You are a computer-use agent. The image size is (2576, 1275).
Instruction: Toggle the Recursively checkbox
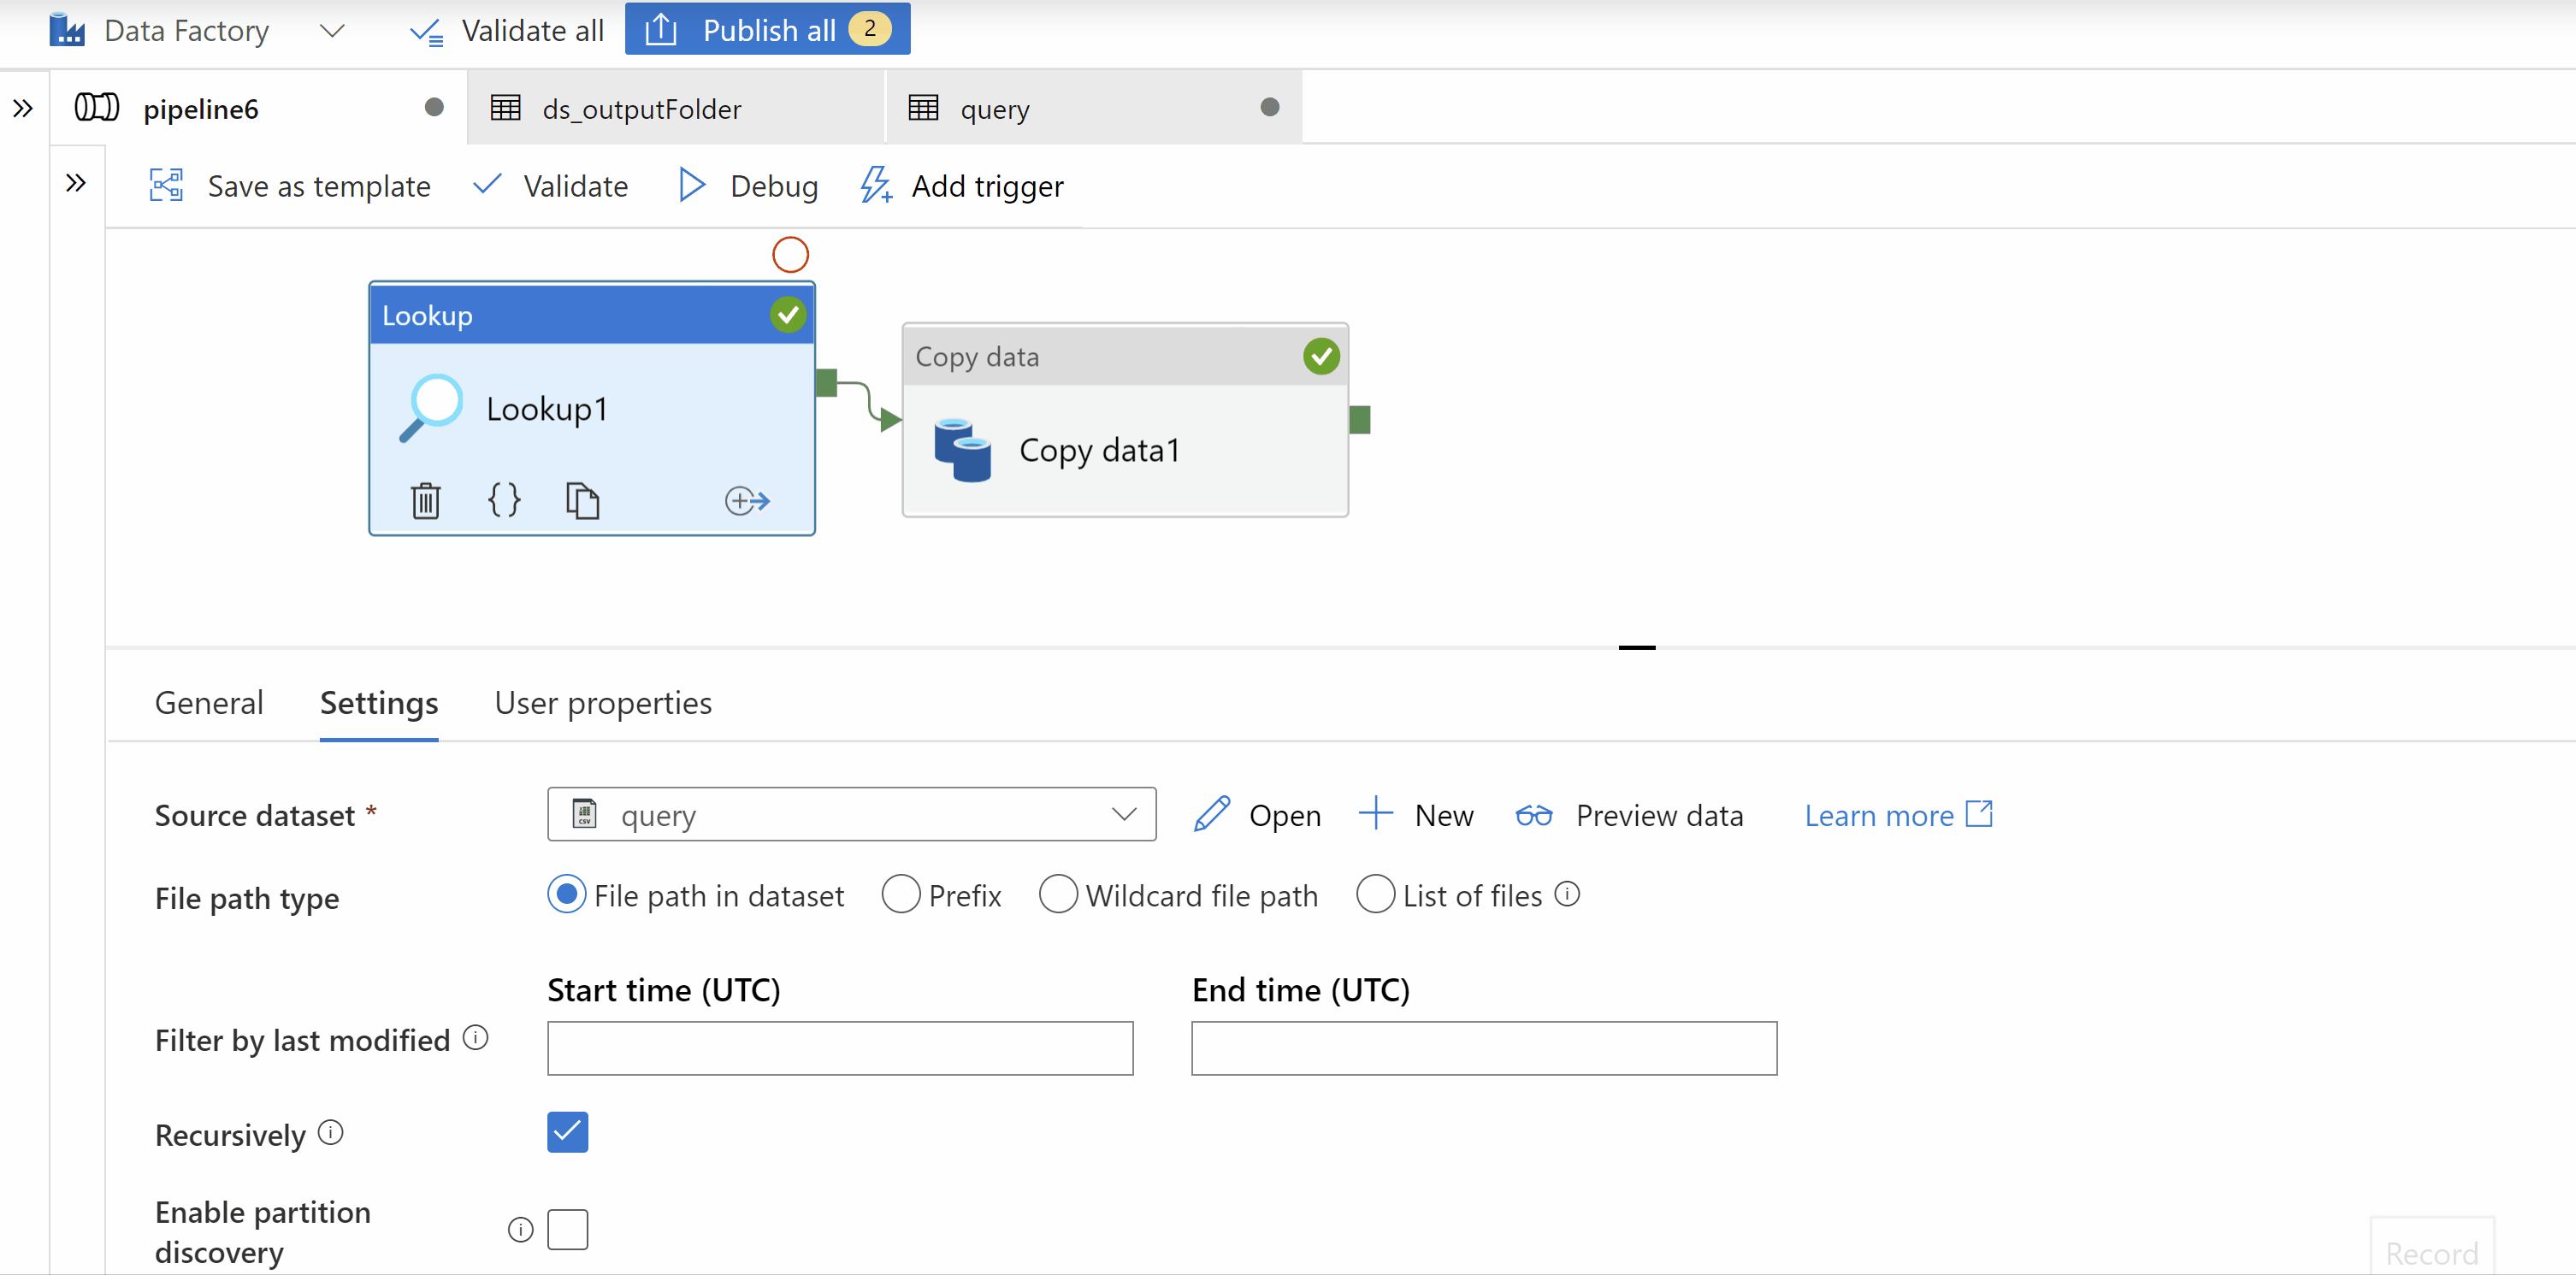click(569, 1134)
